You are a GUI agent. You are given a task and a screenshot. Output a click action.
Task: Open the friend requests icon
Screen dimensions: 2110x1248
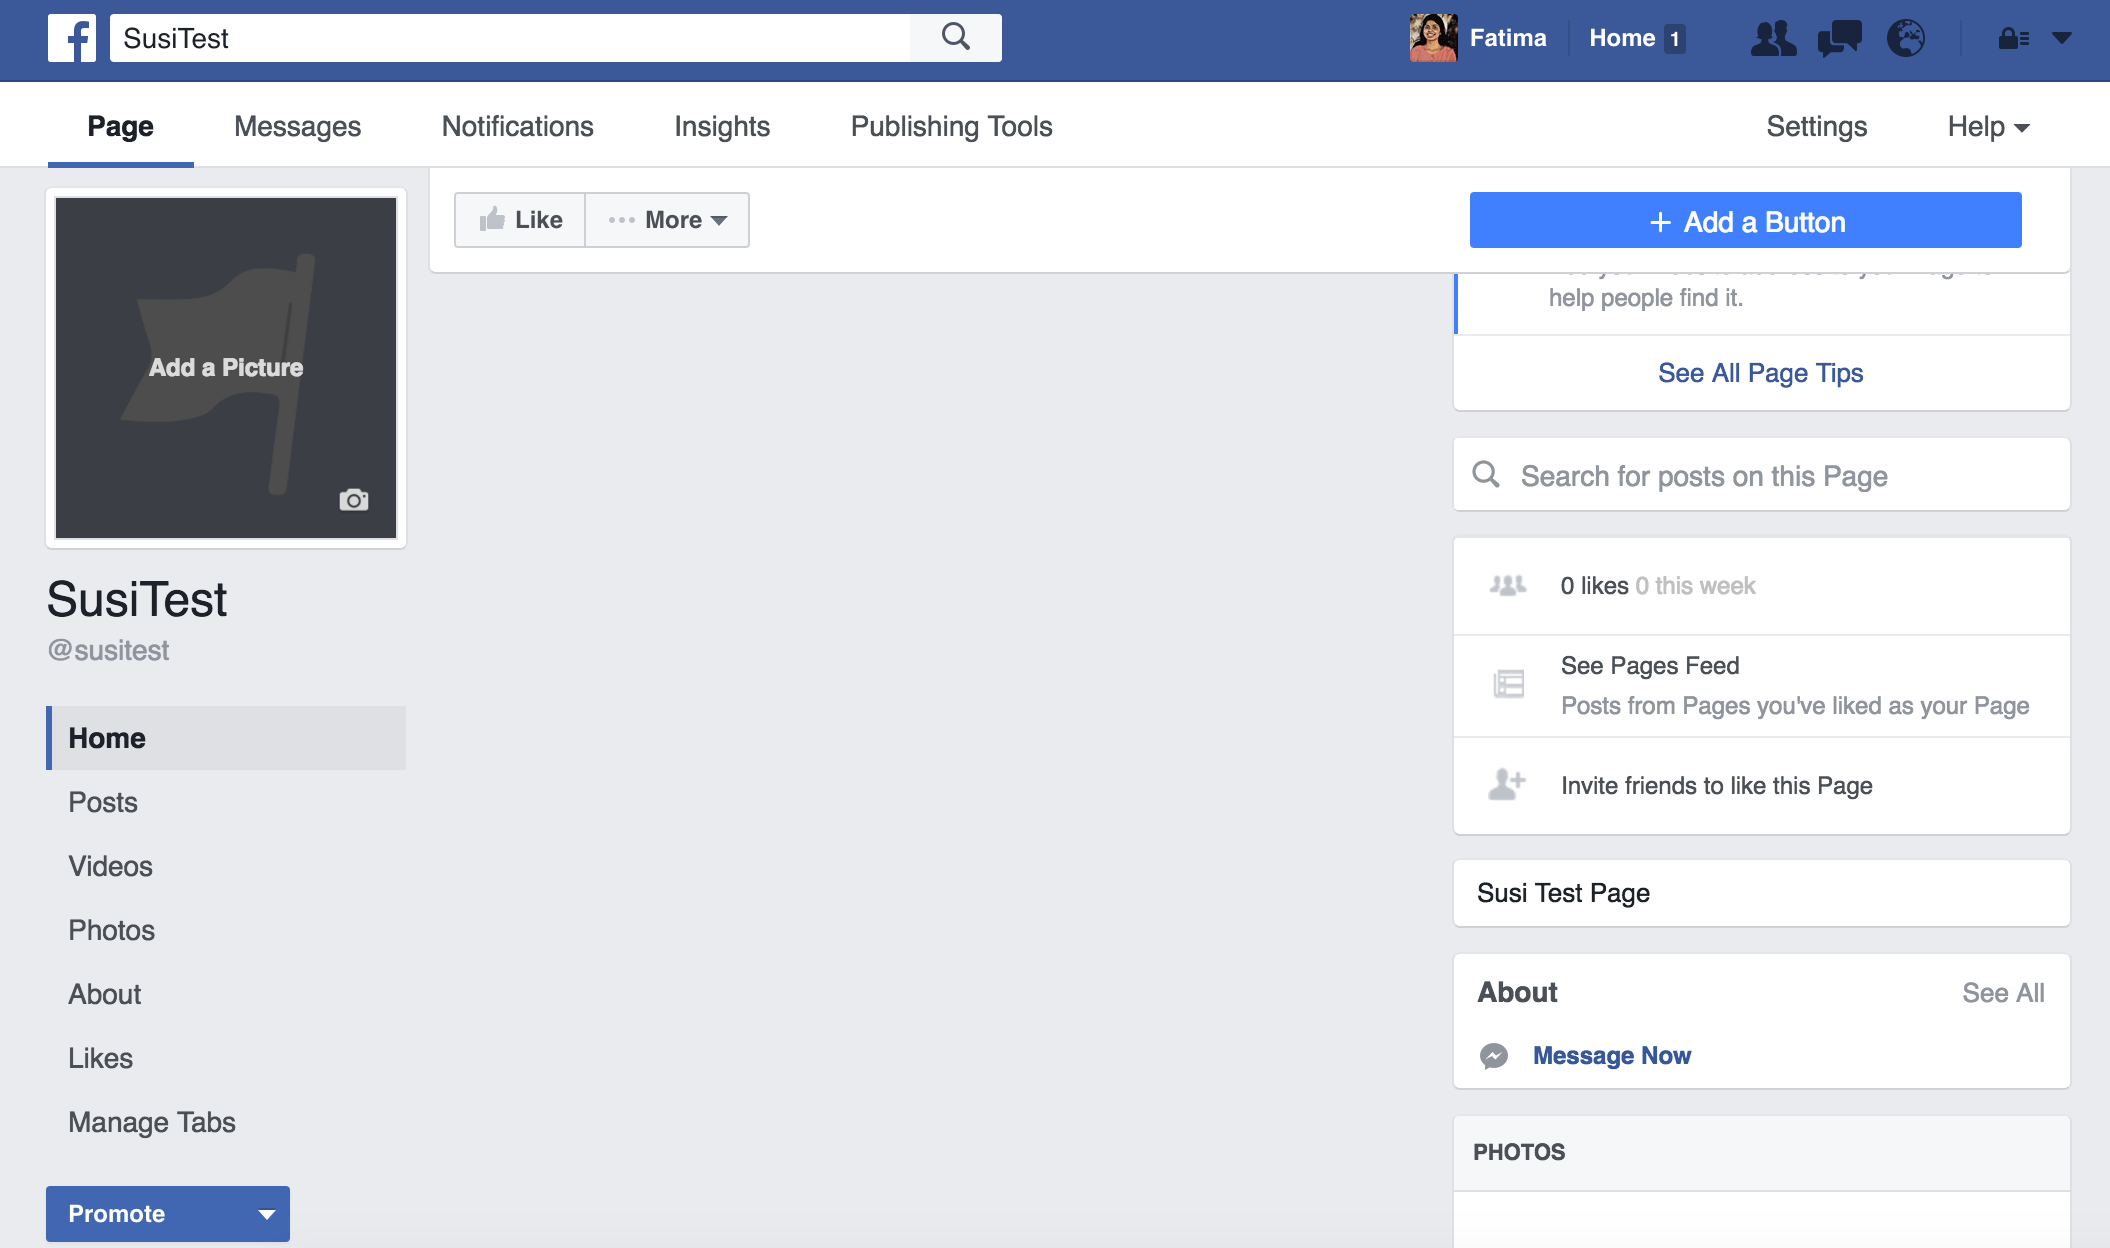tap(1773, 39)
